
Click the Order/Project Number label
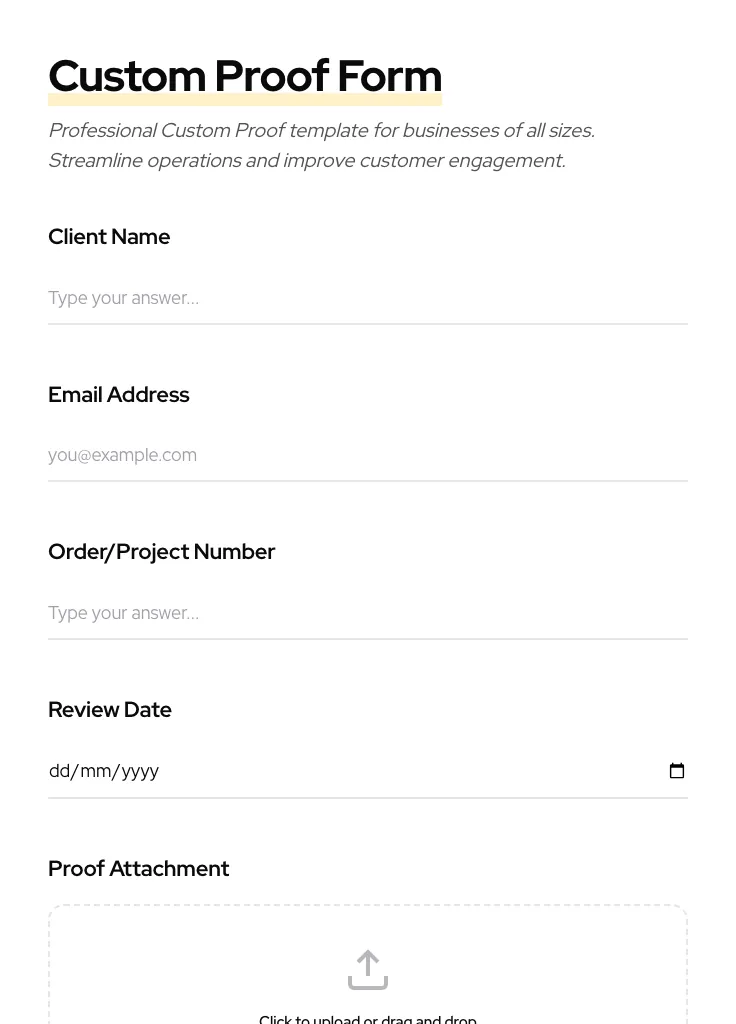(161, 552)
